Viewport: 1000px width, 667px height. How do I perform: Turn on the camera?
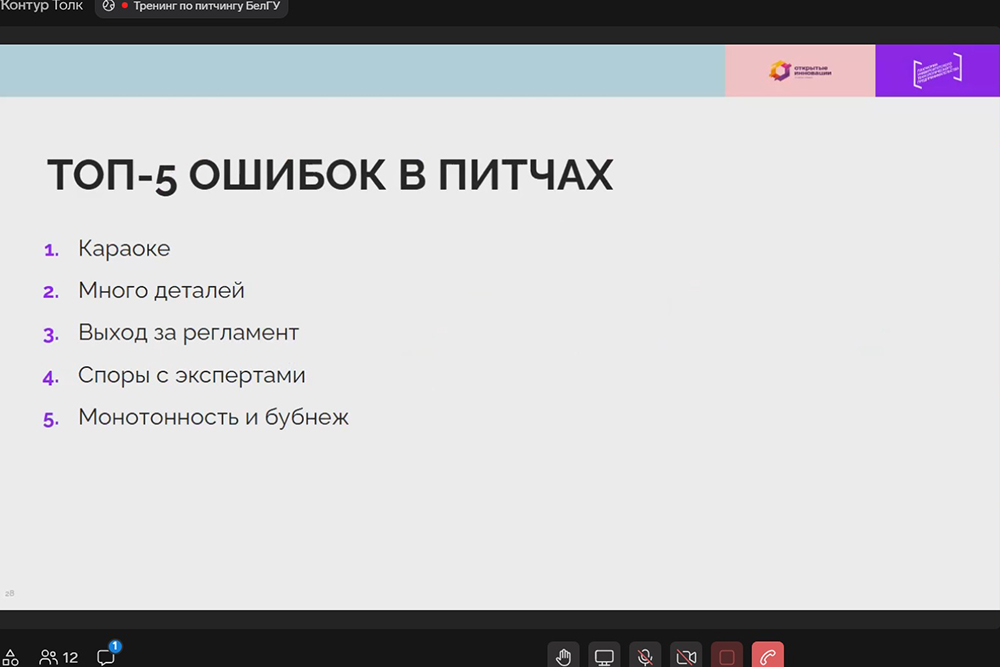[686, 657]
